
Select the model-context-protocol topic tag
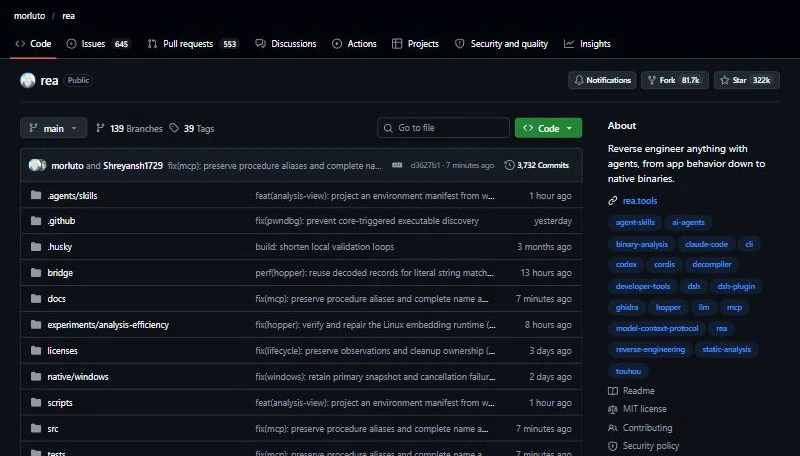(657, 328)
